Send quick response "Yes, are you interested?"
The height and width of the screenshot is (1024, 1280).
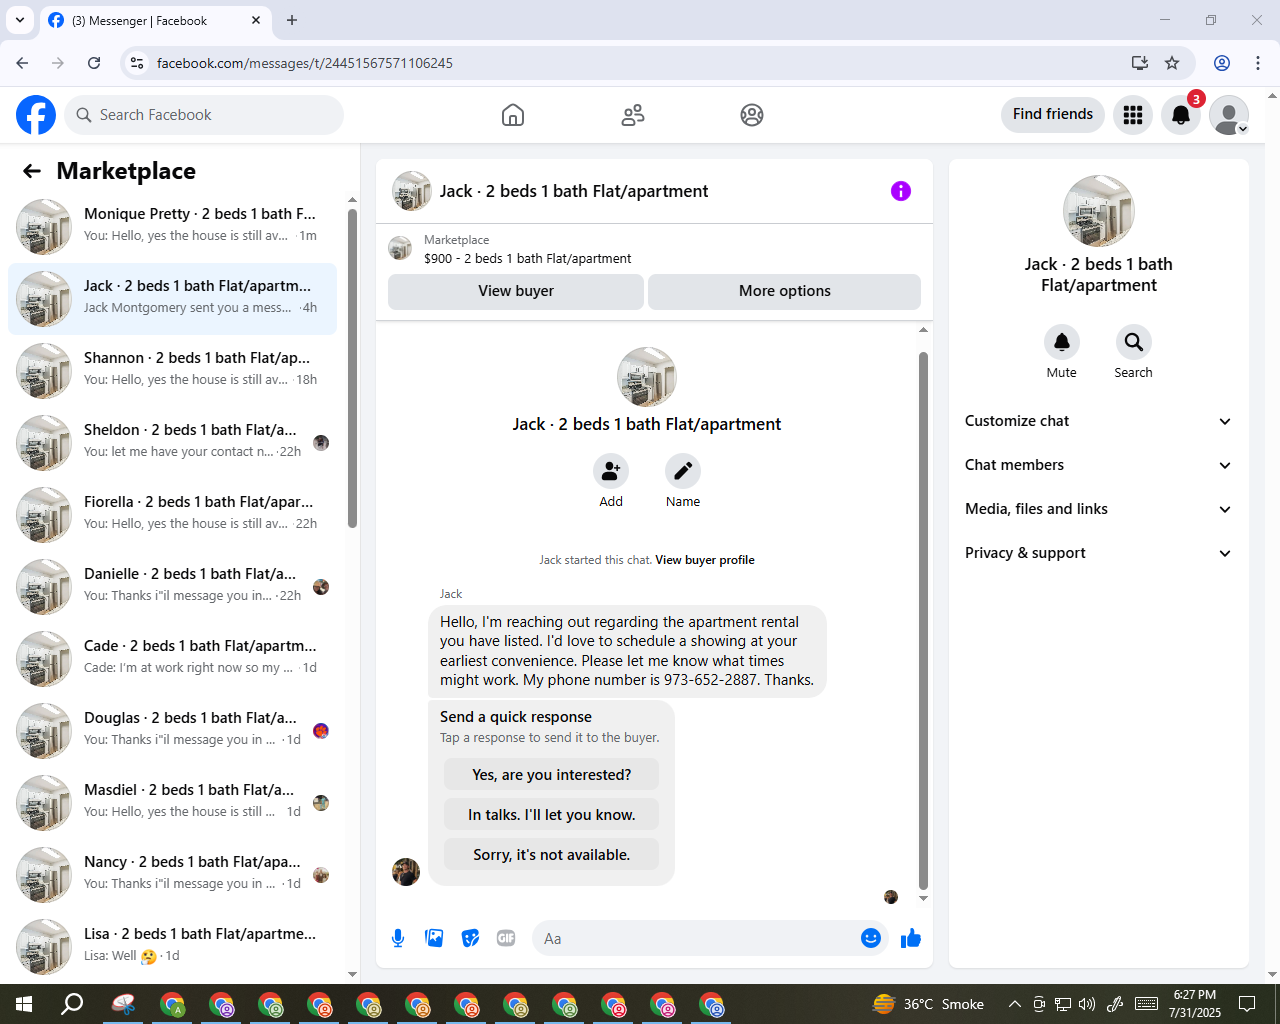552,775
